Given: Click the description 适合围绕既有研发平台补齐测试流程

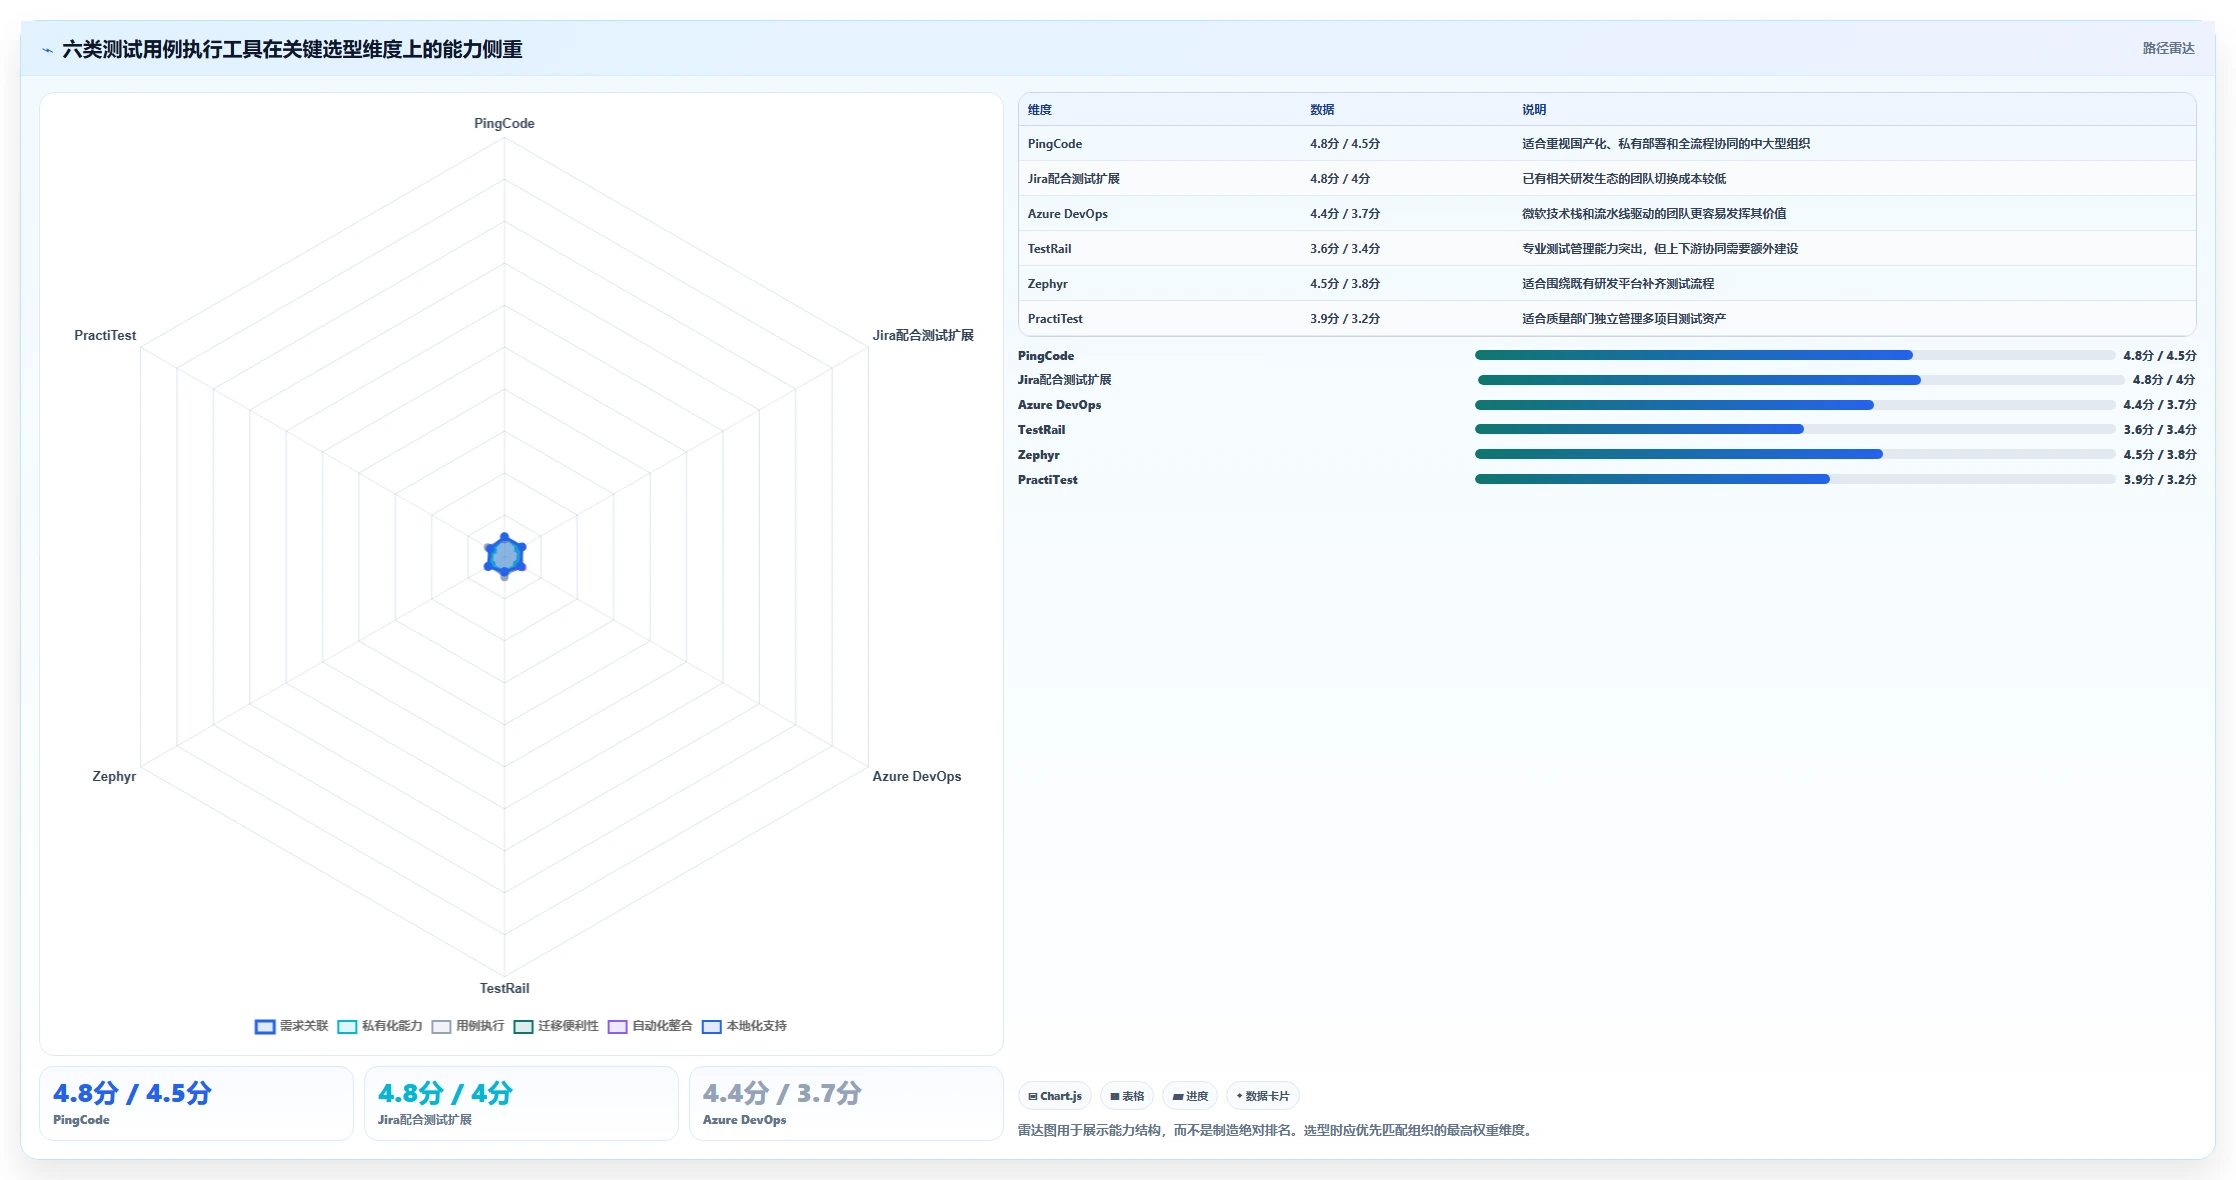Looking at the screenshot, I should 1618,284.
